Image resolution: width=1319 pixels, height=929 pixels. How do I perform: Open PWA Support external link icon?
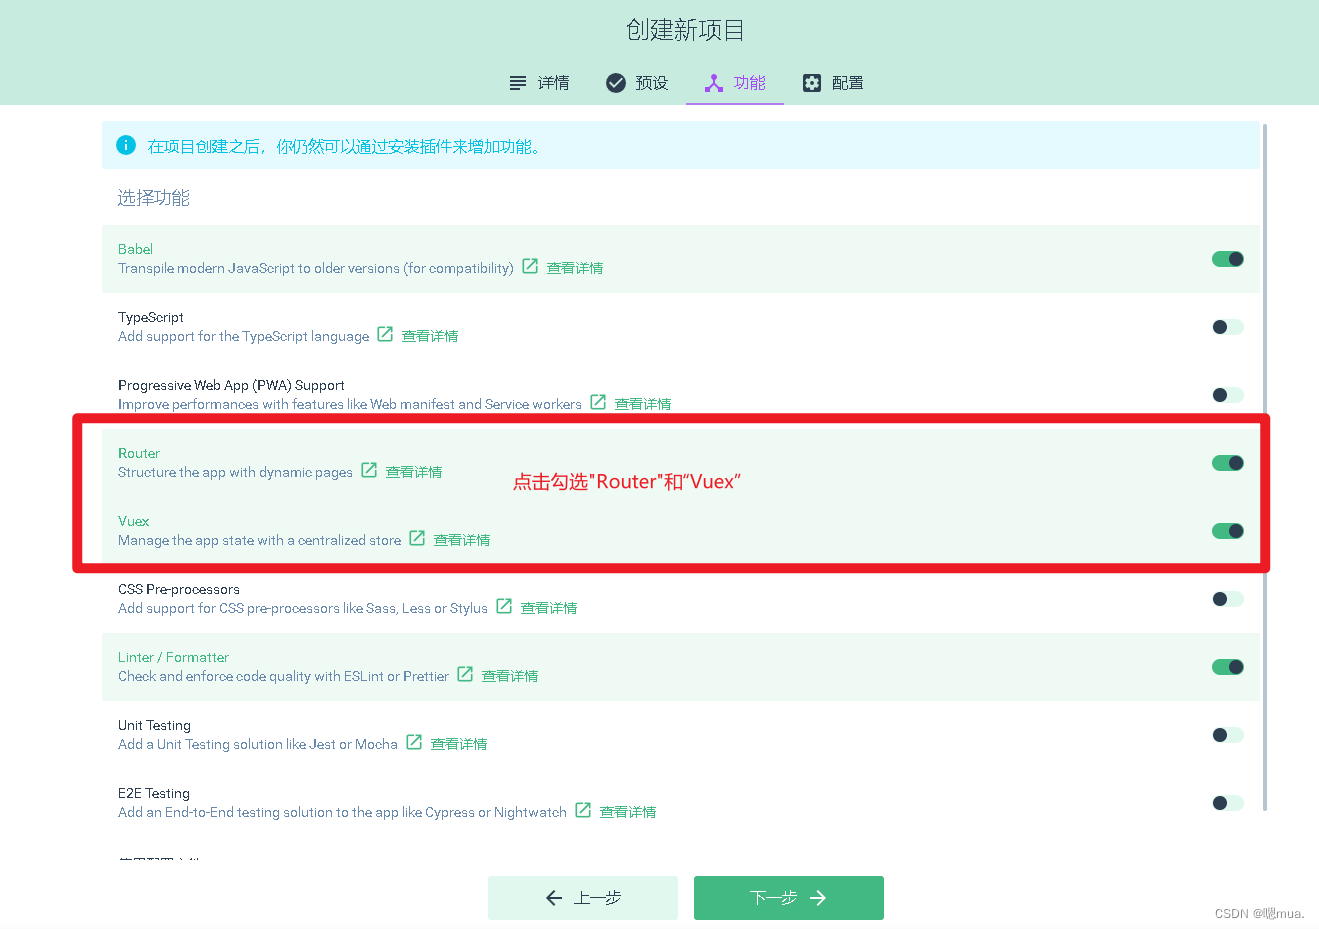[598, 402]
